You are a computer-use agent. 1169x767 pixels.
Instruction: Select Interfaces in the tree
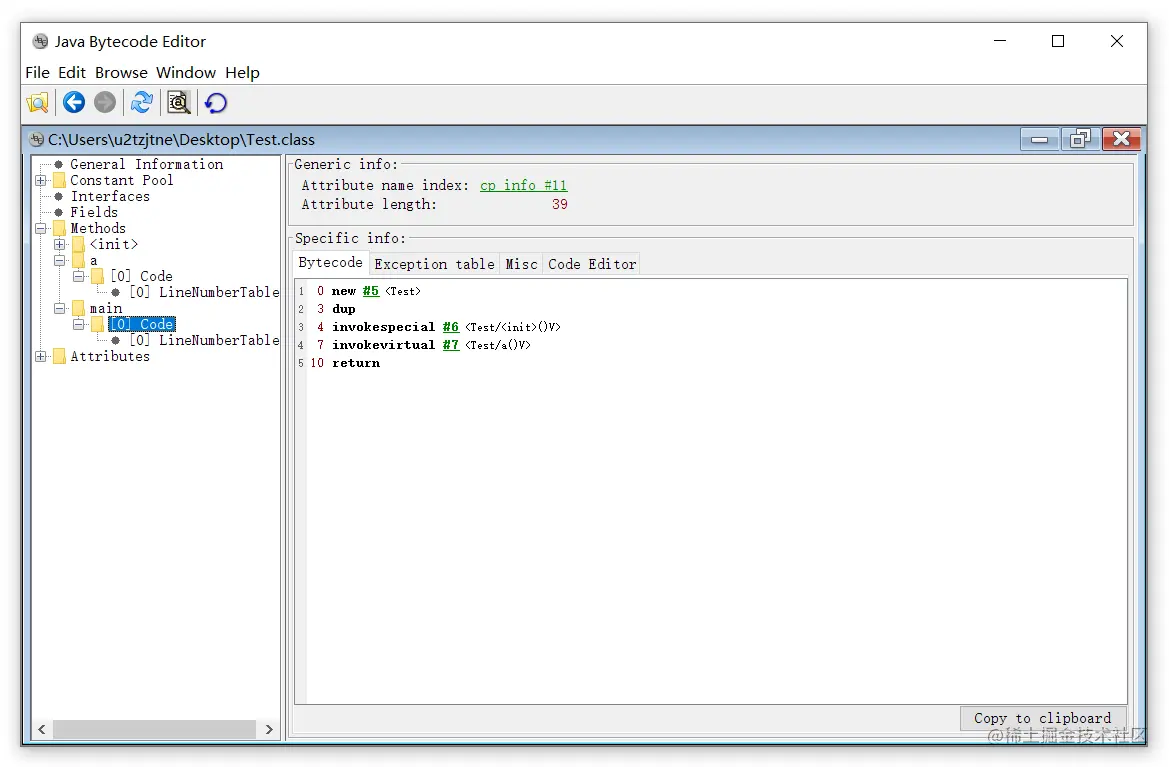click(x=110, y=196)
